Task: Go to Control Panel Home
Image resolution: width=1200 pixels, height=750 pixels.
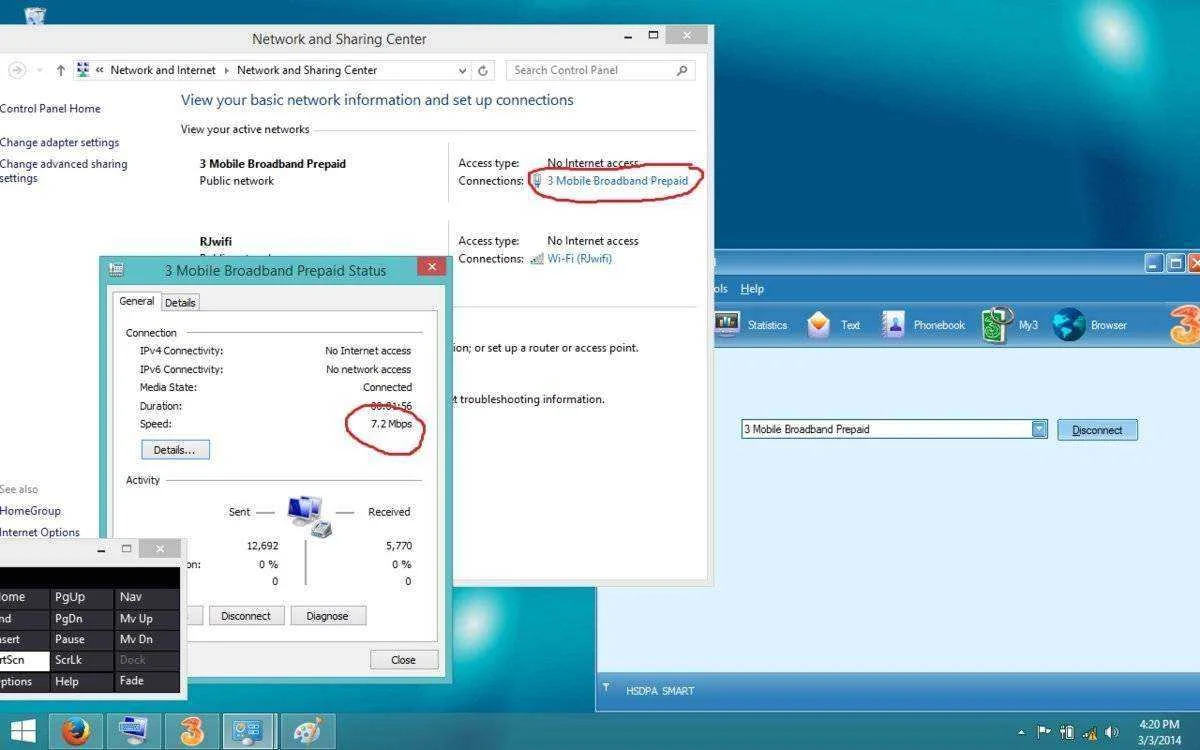Action: tap(50, 108)
